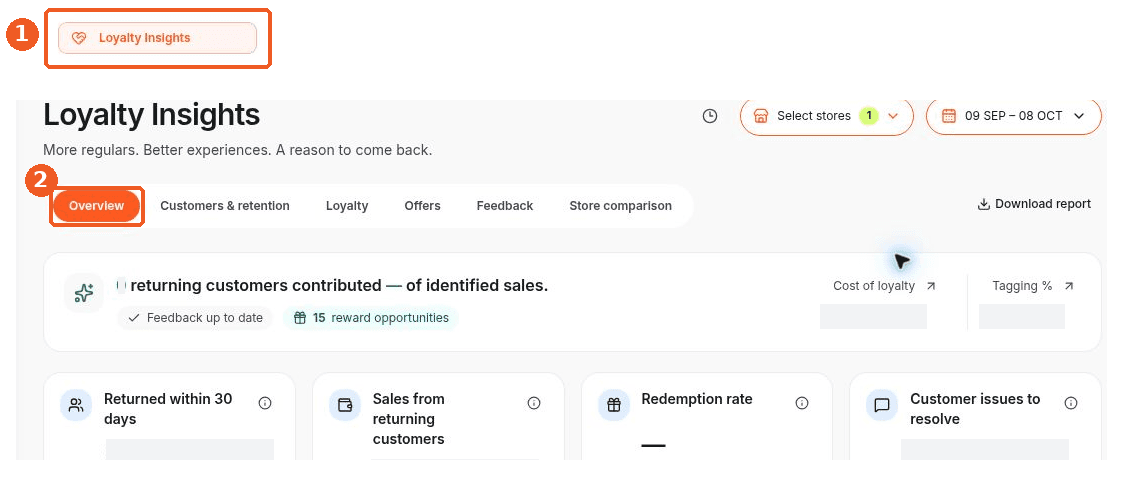Screen dimensions: 1123x480
Task: Open the Offers tab
Action: pos(423,206)
